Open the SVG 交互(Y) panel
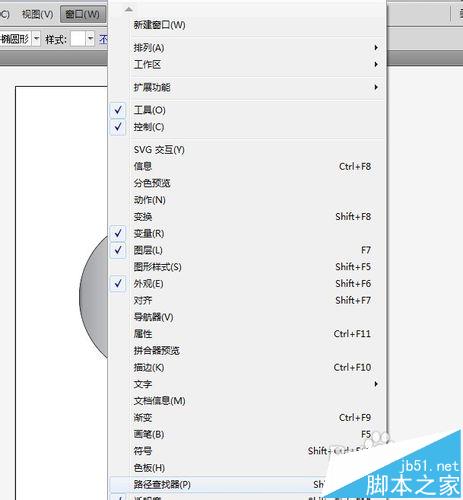 pyautogui.click(x=247, y=150)
